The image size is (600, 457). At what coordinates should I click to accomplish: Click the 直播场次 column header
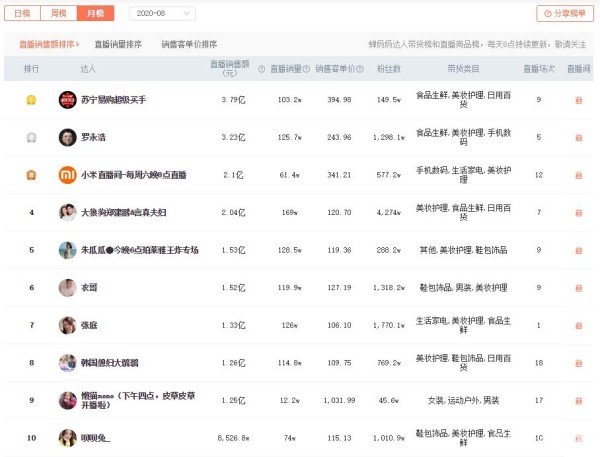click(539, 69)
